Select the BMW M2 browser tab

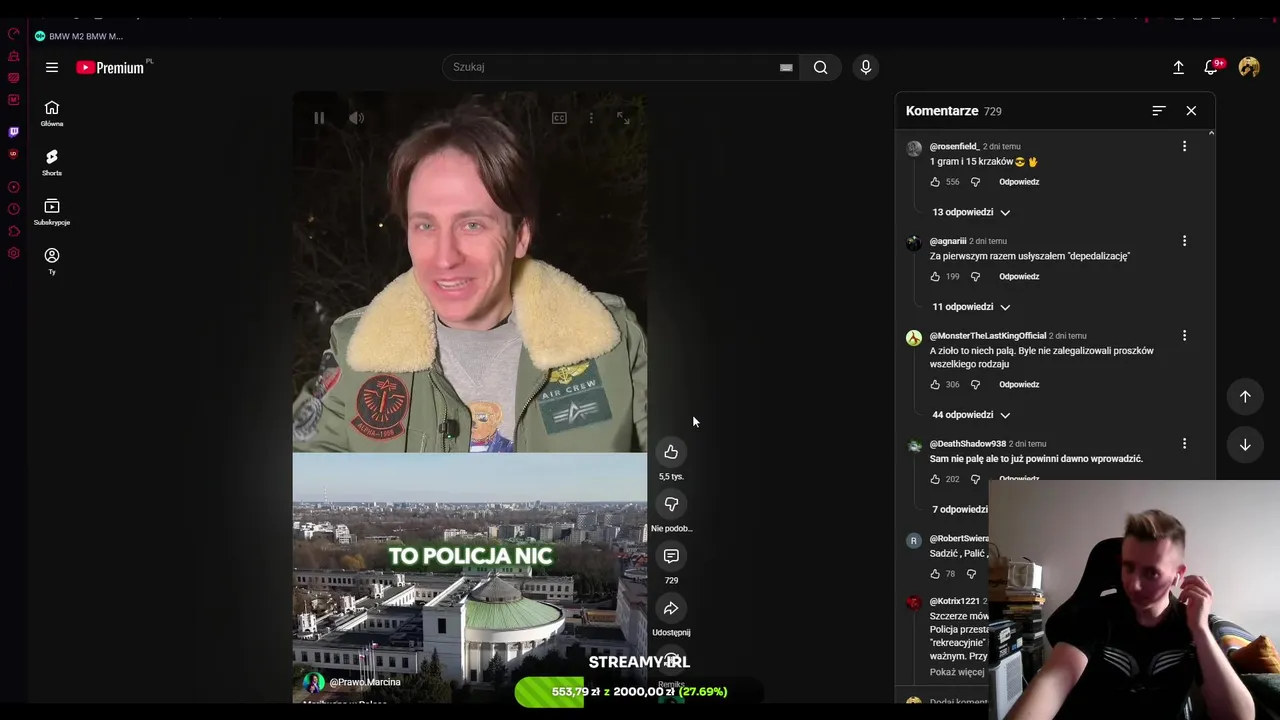[x=78, y=36]
